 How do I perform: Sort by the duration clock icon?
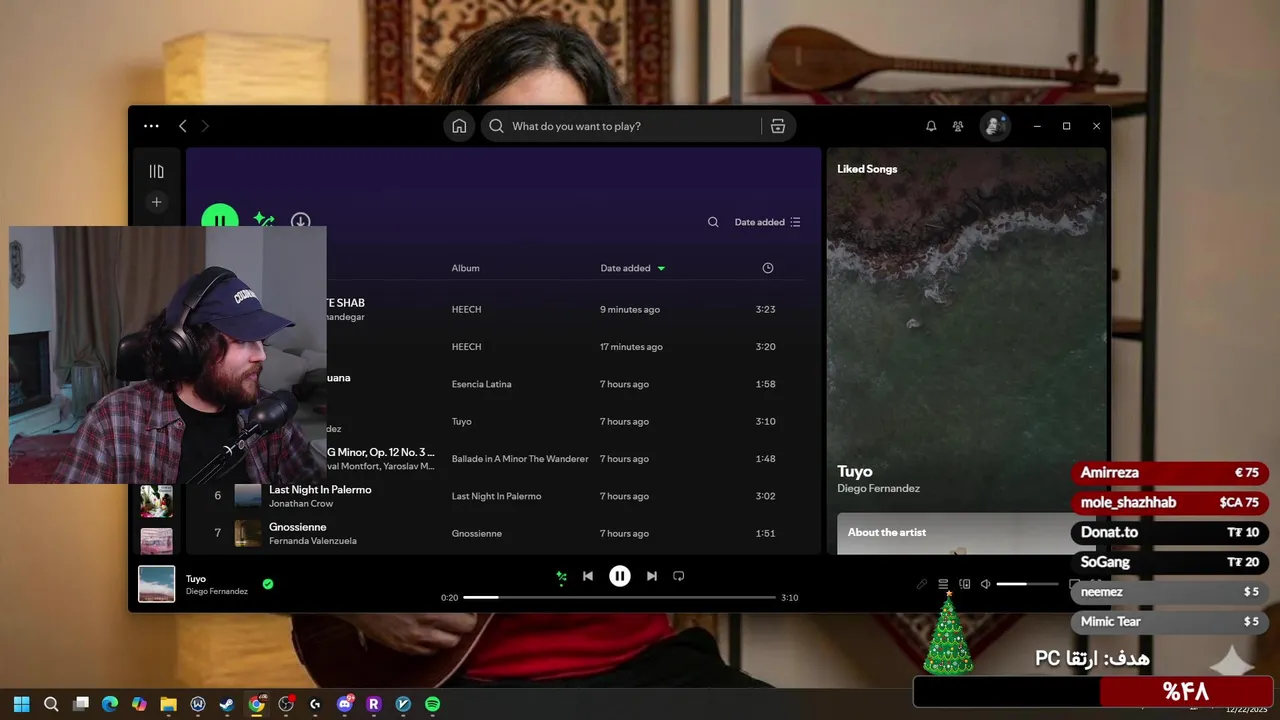(x=768, y=268)
